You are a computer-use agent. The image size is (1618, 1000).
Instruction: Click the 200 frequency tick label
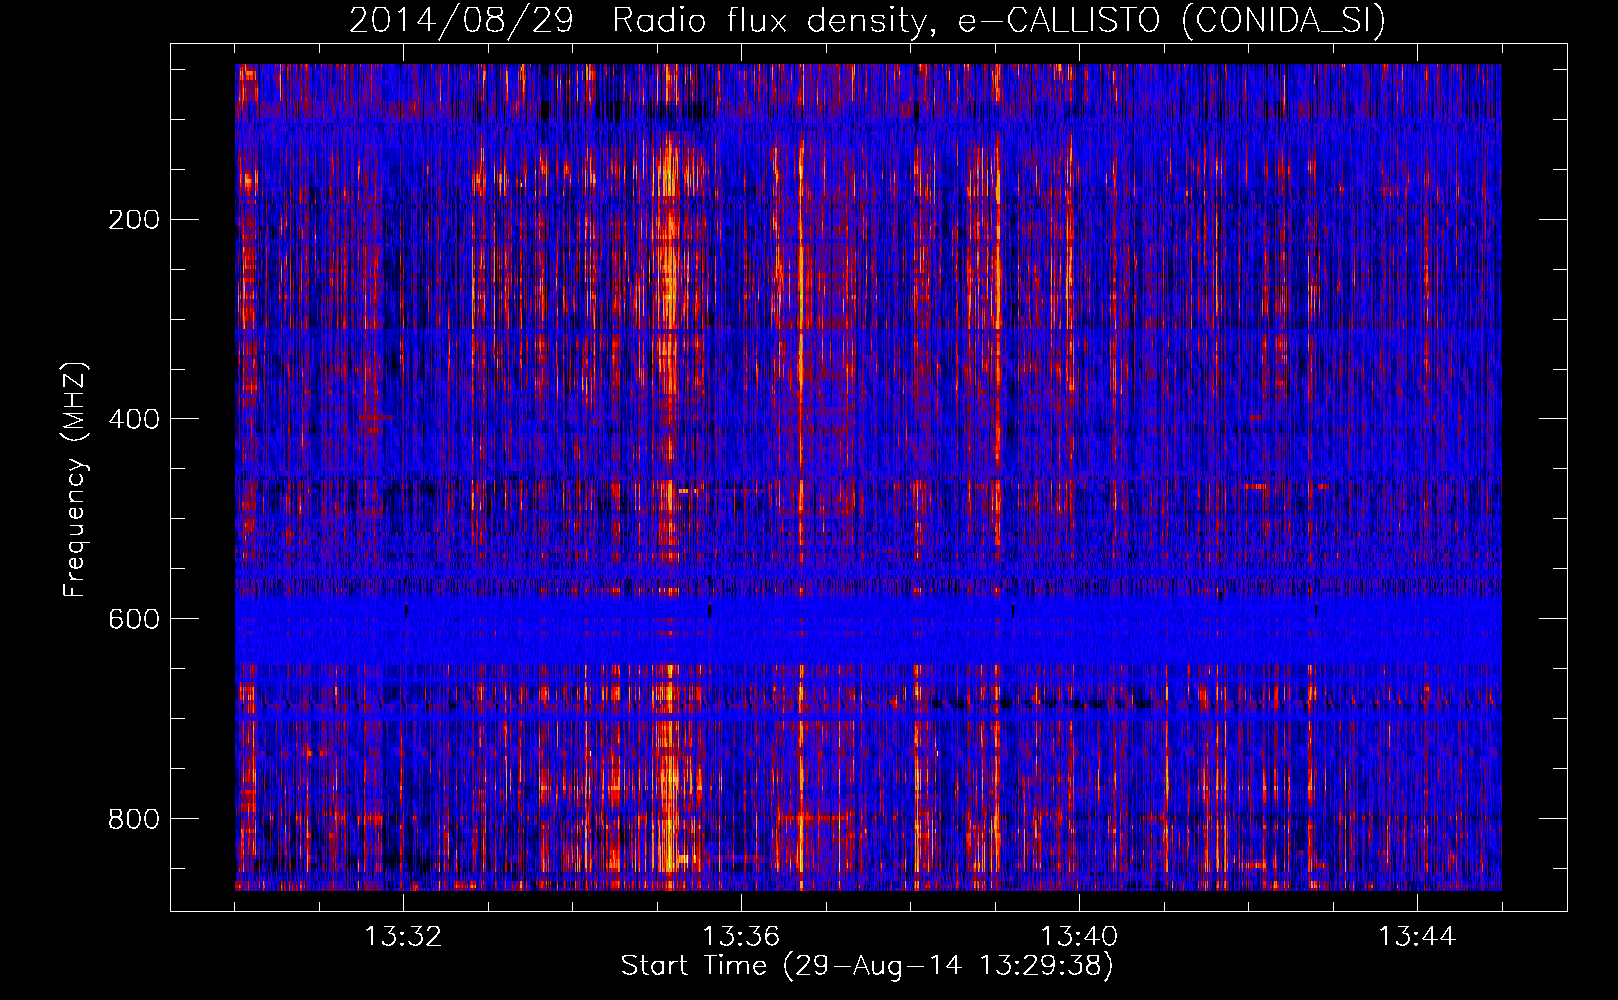(x=133, y=219)
